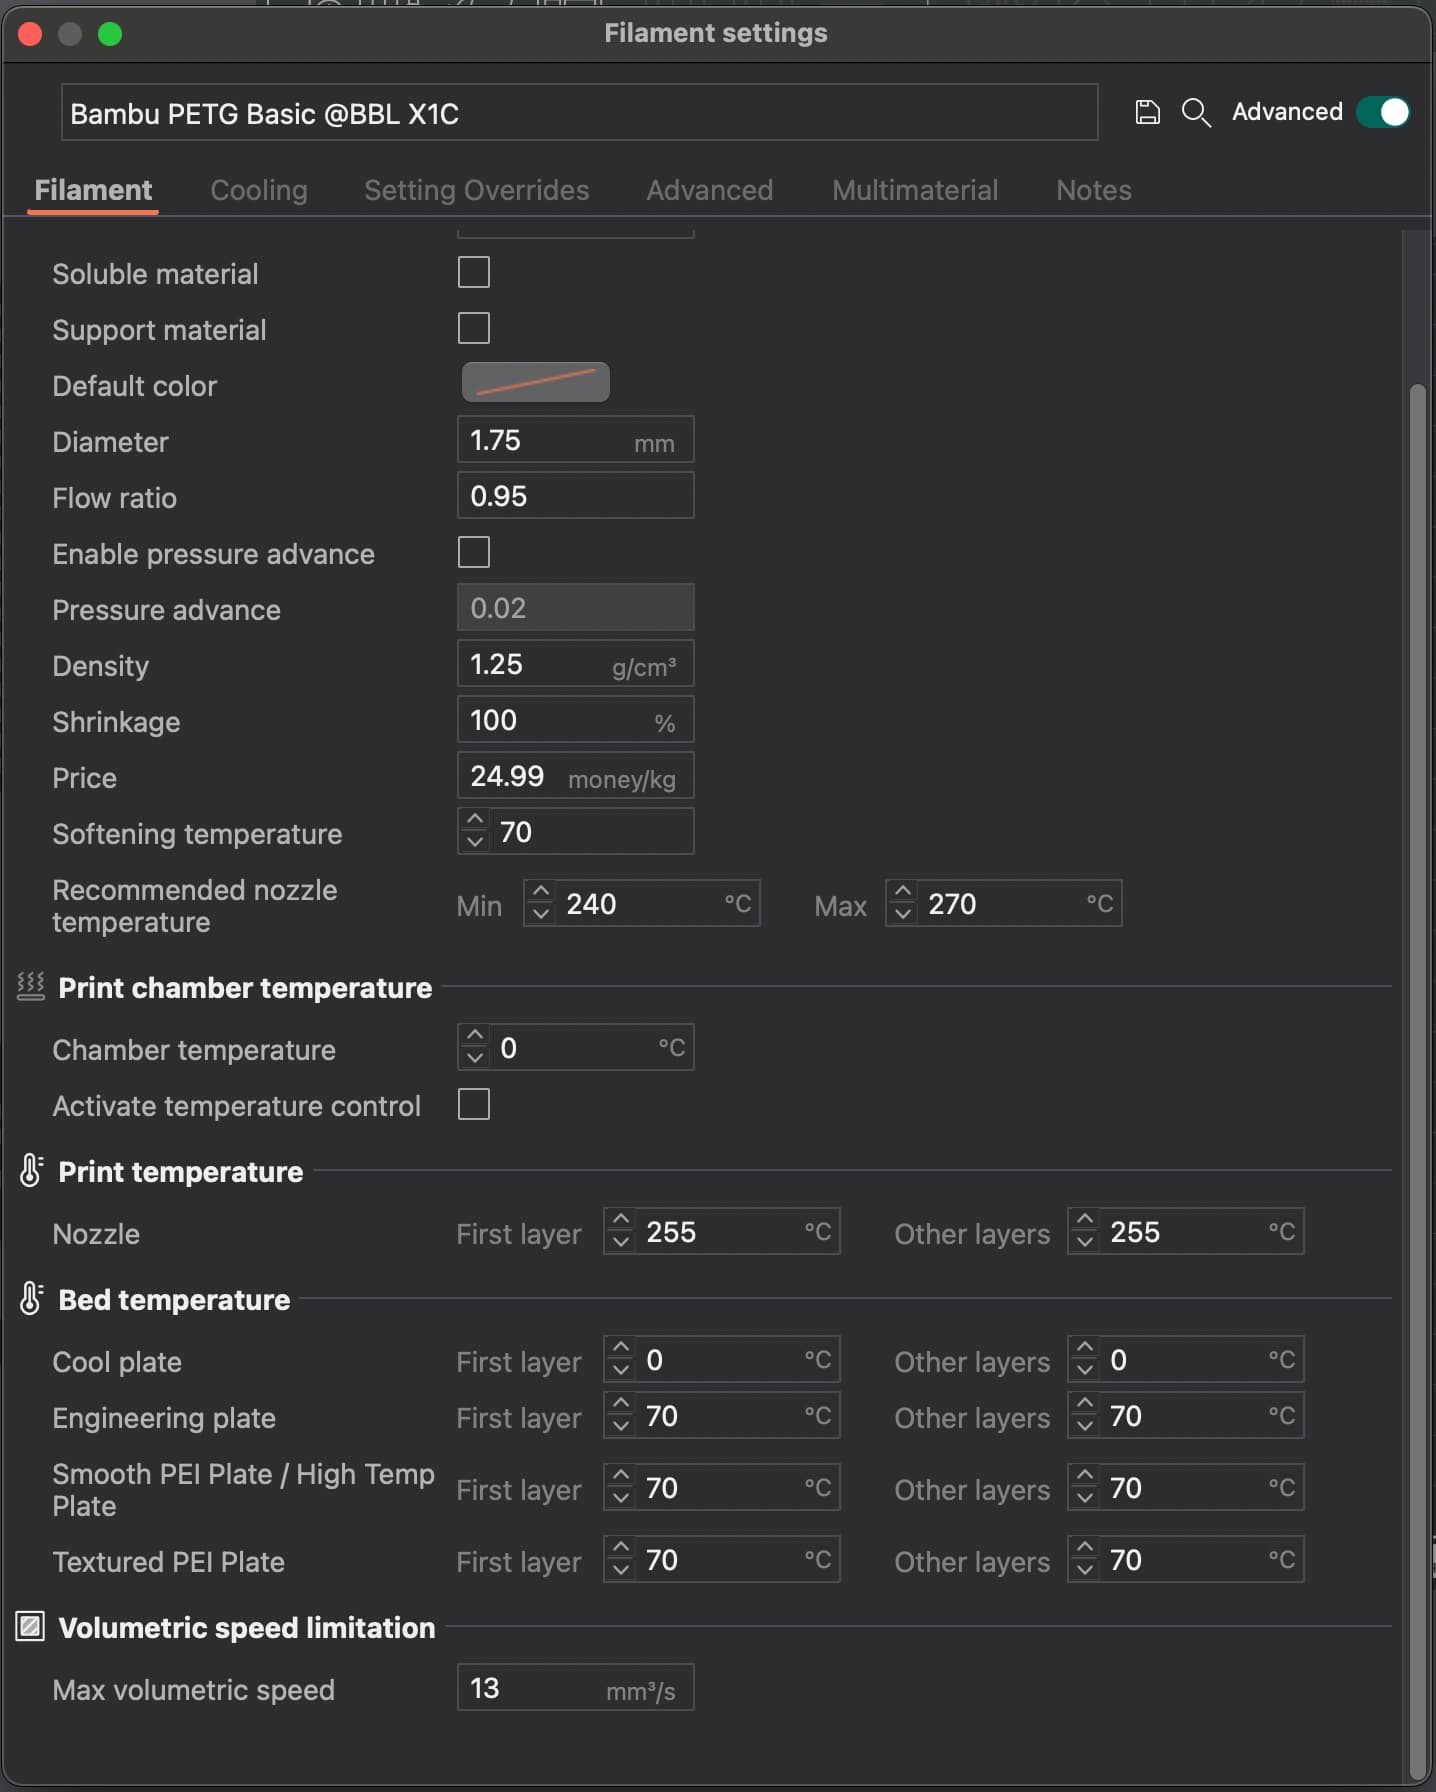Decrease Engineering plate other layers temperature

click(1085, 1427)
